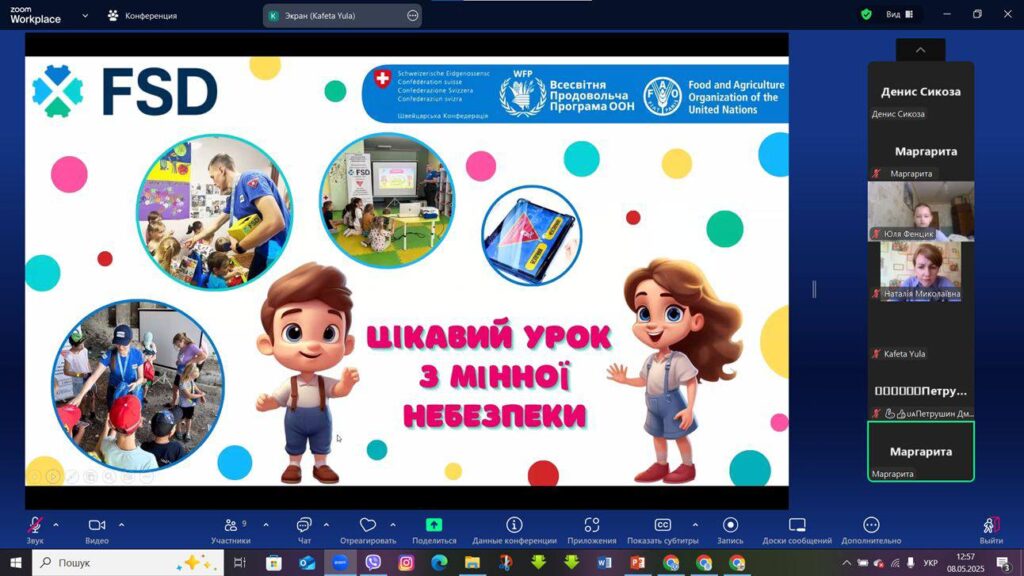The height and width of the screenshot is (576, 1024).
Task: Select Наталія Миколаївна video thumbnail
Action: tap(921, 272)
